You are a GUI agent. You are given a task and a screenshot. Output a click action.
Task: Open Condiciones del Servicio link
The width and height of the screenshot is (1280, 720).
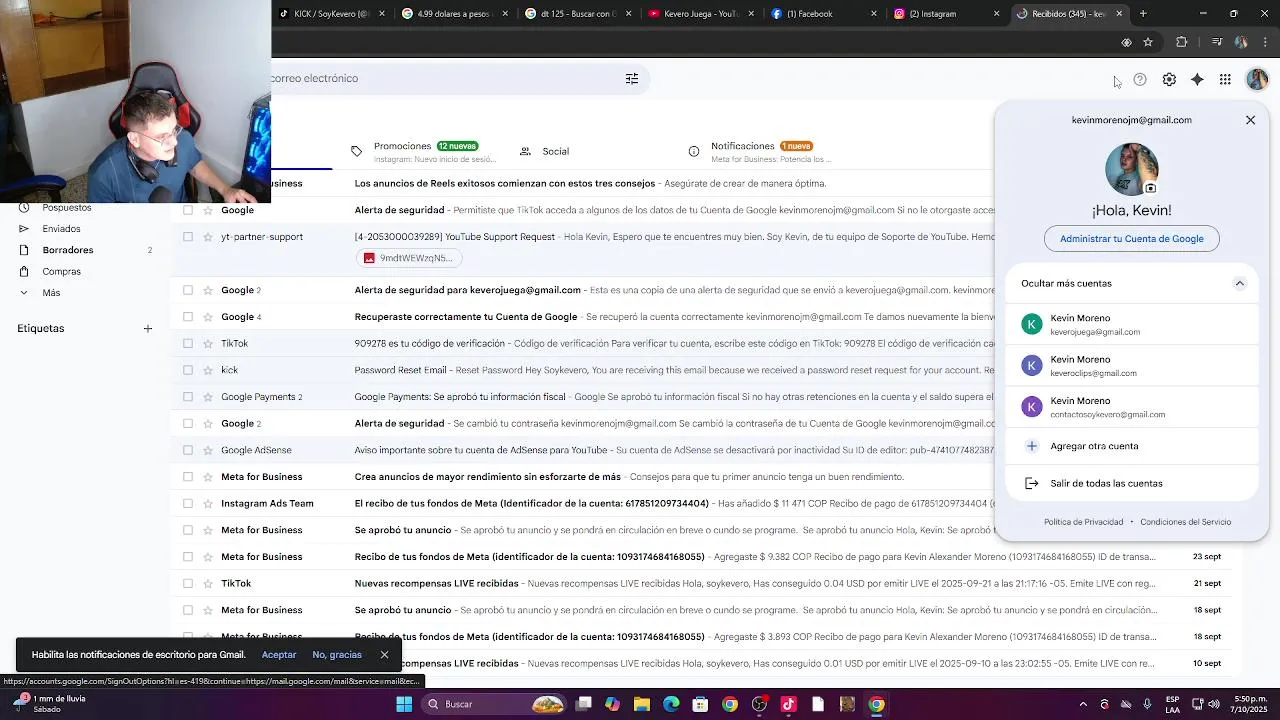1186,522
